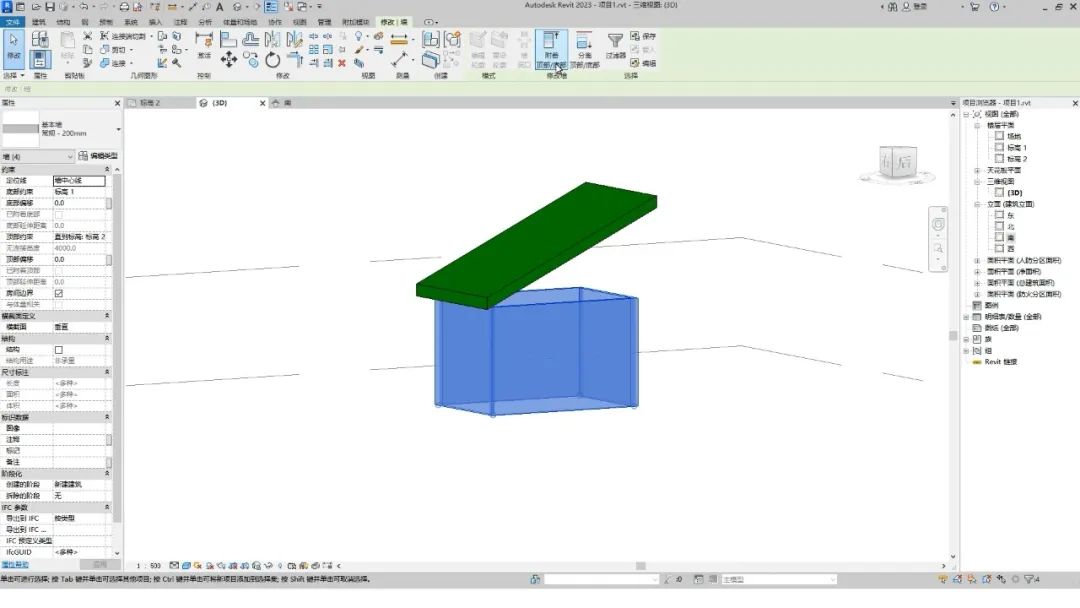Toggle the Room Bounding (房间边界) checkbox
Image resolution: width=1080 pixels, height=608 pixels.
tap(58, 293)
